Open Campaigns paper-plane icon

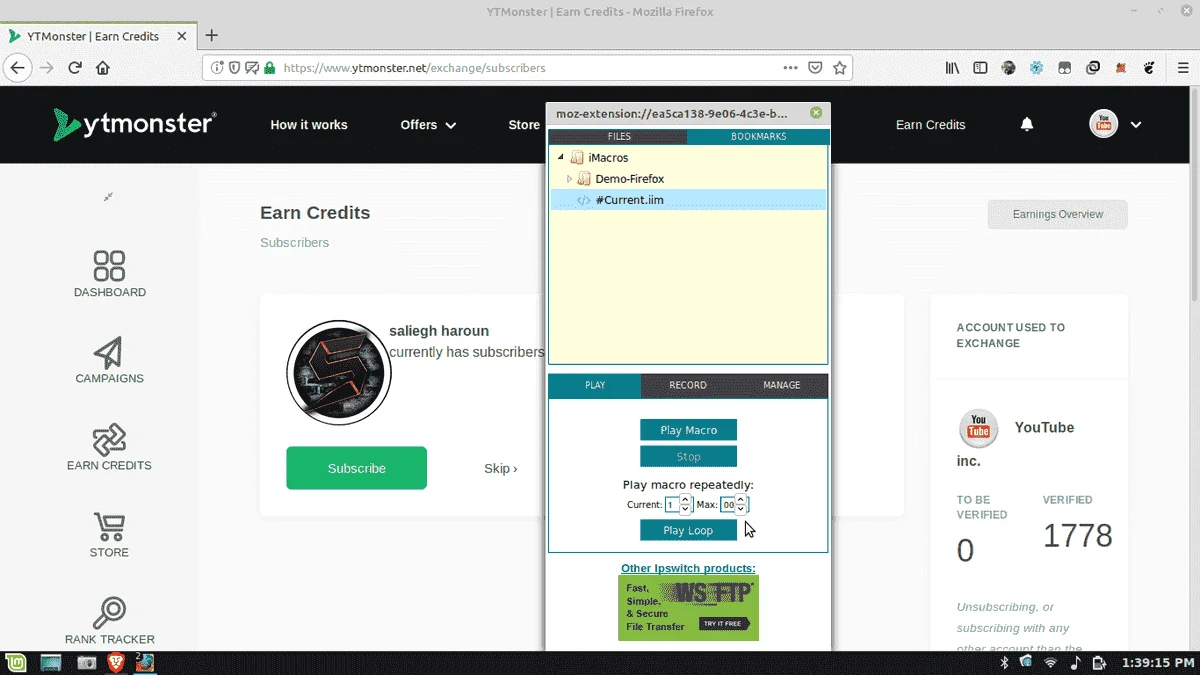click(x=109, y=352)
